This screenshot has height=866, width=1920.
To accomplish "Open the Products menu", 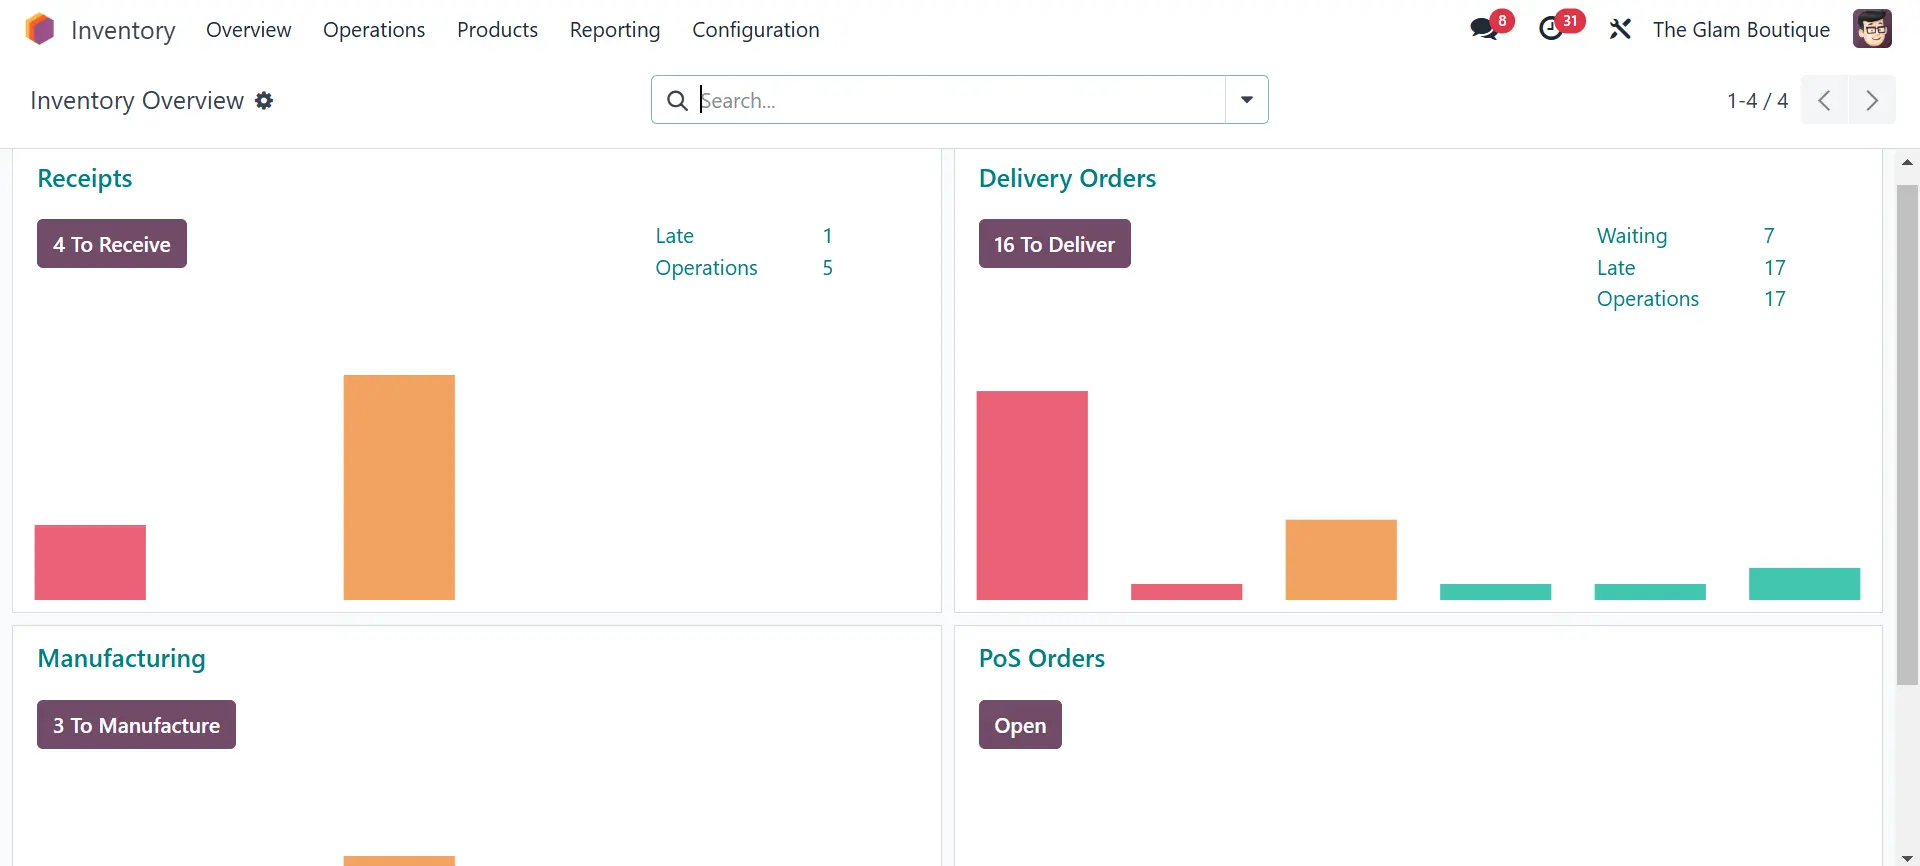I will coord(497,30).
